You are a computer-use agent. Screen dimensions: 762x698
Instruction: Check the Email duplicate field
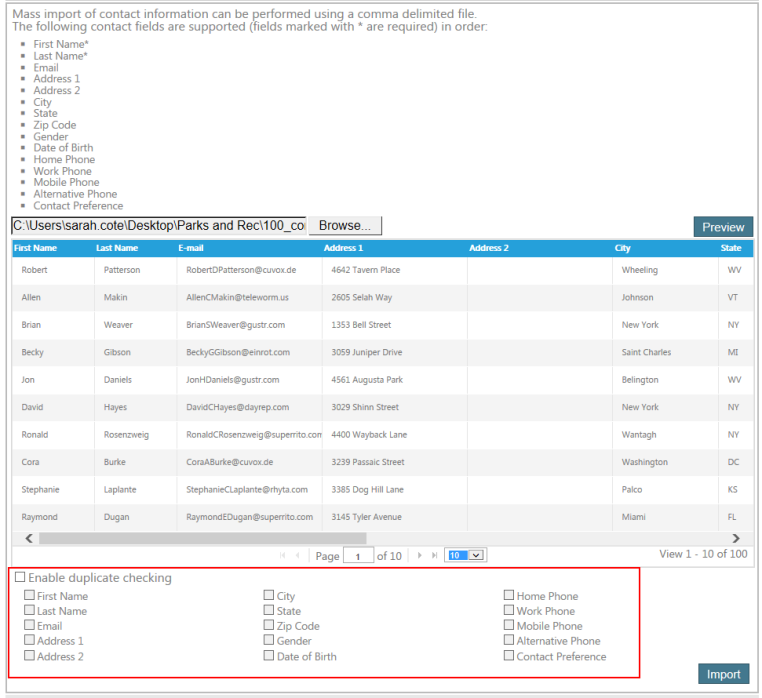click(30, 626)
